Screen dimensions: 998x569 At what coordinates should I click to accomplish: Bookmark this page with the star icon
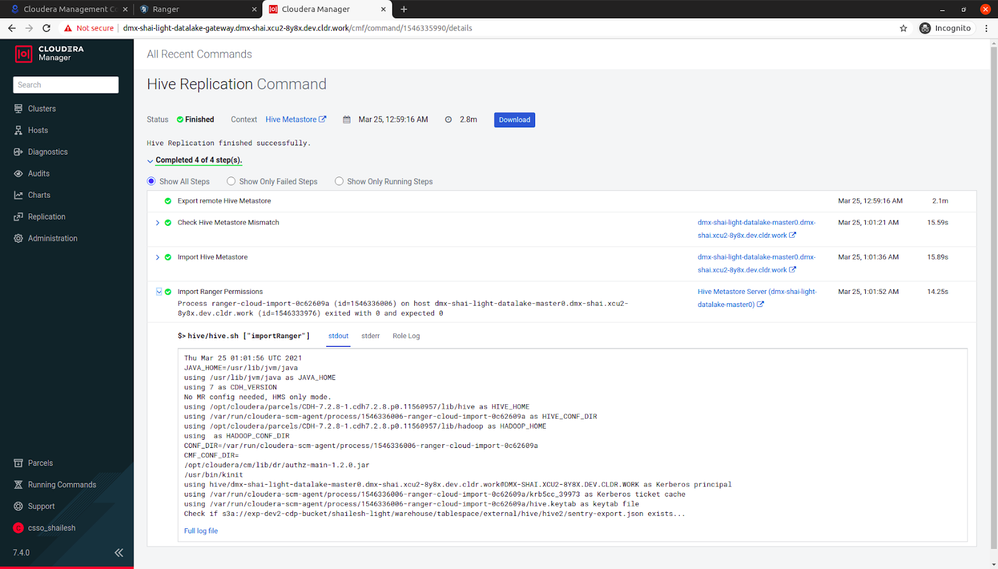tap(903, 28)
